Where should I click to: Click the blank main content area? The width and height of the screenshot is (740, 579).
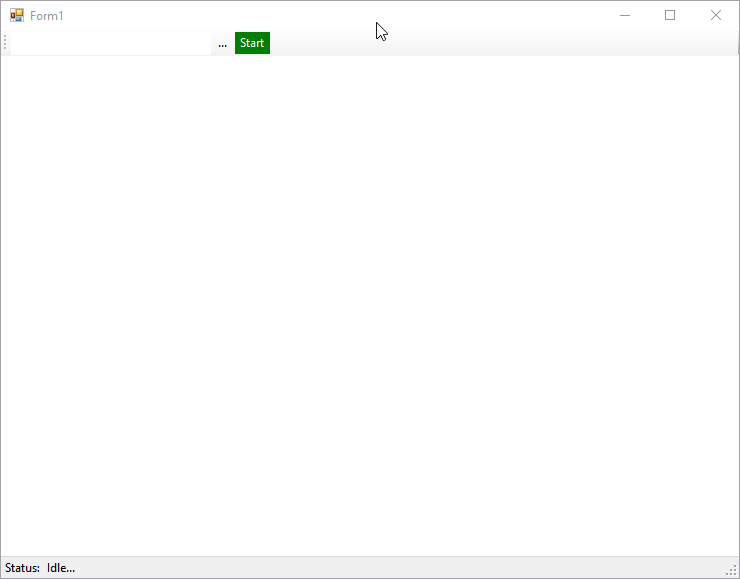coord(370,300)
